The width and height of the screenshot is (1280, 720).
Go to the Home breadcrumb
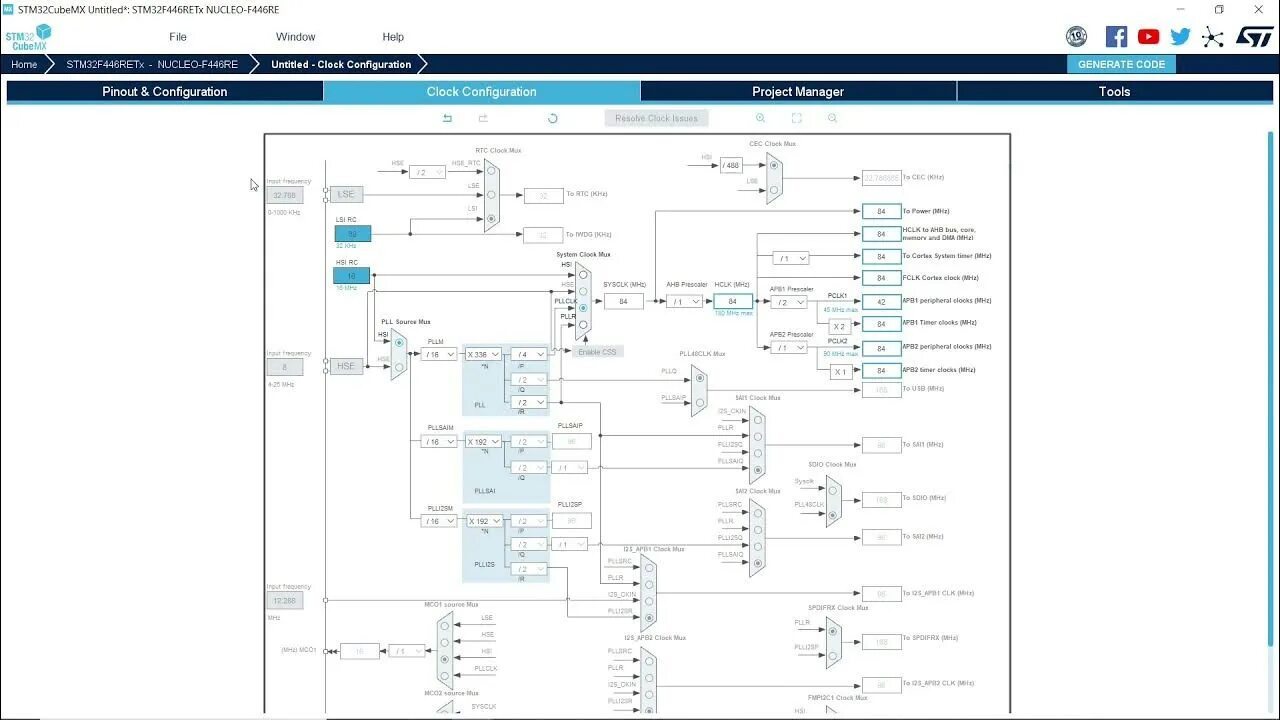(24, 64)
